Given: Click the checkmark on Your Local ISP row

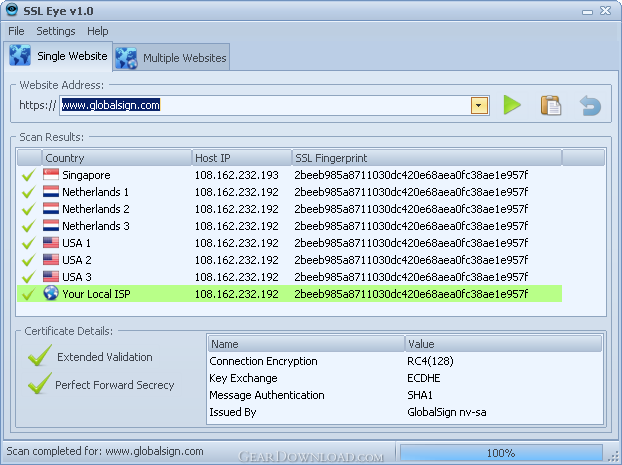Looking at the screenshot, I should tap(29, 294).
